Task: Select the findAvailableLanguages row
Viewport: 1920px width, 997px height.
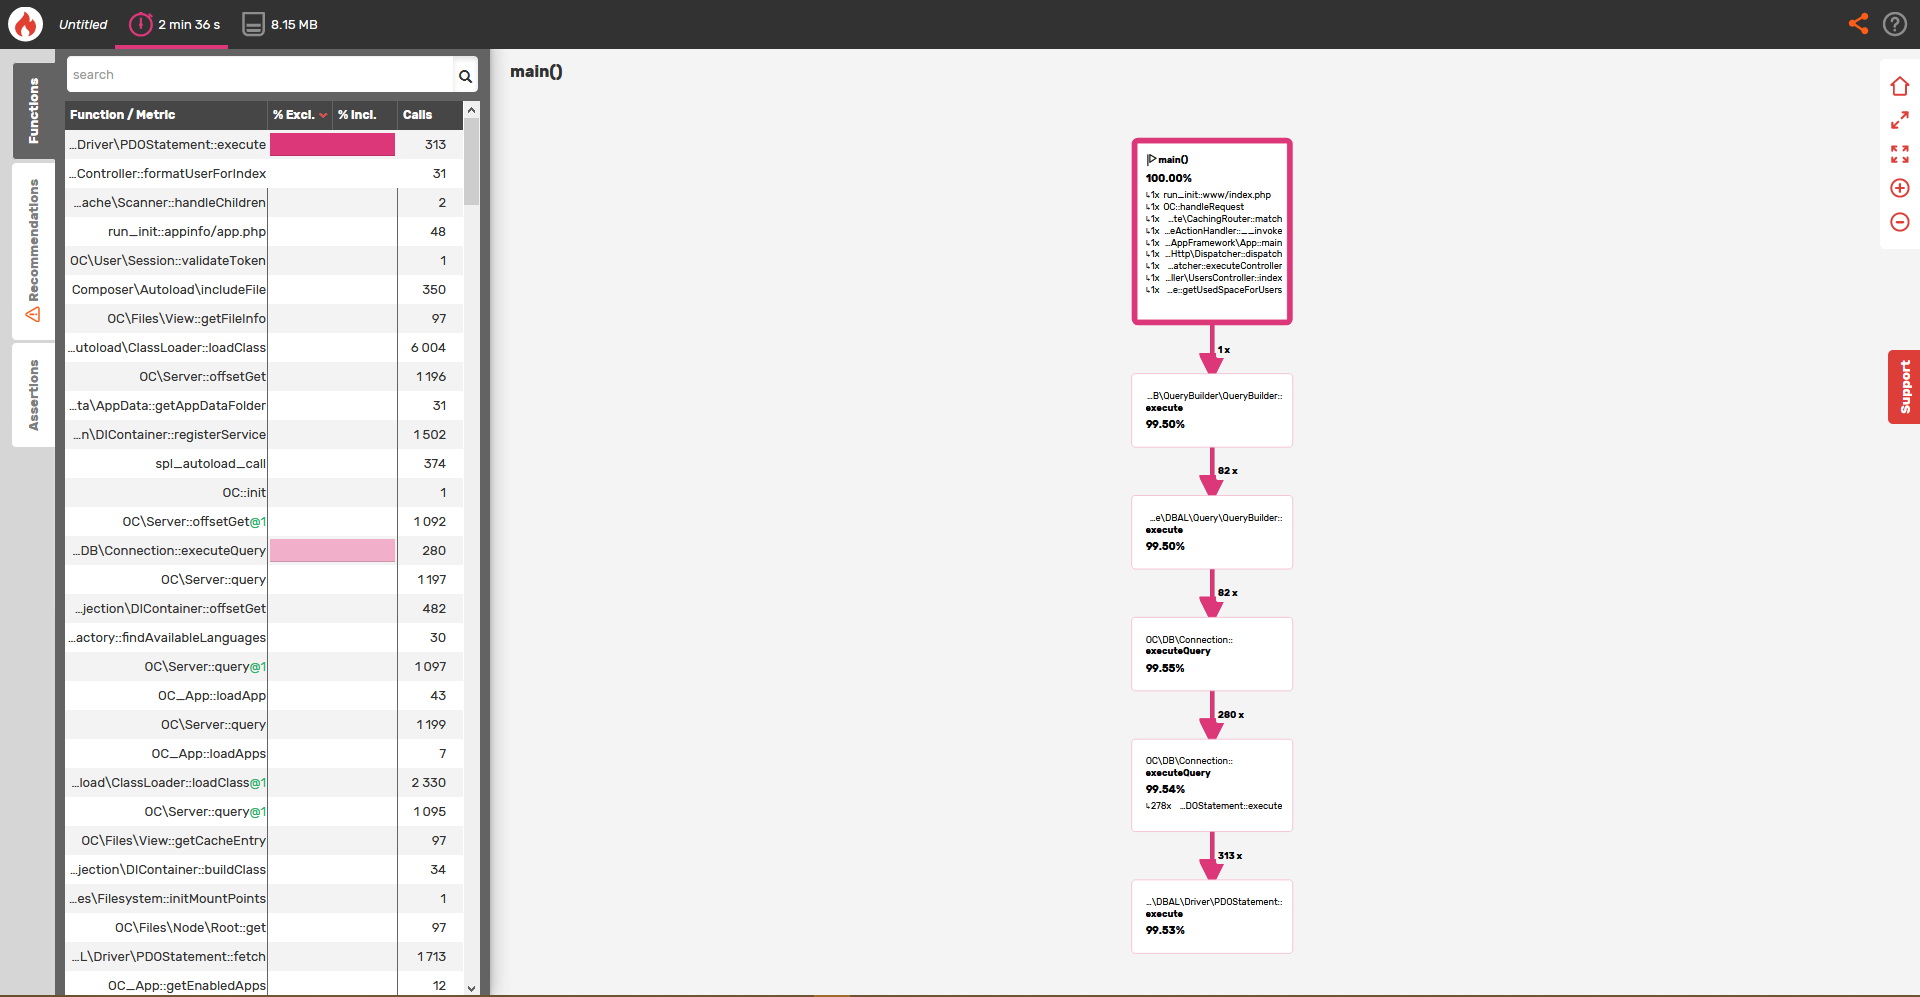Action: coord(264,638)
